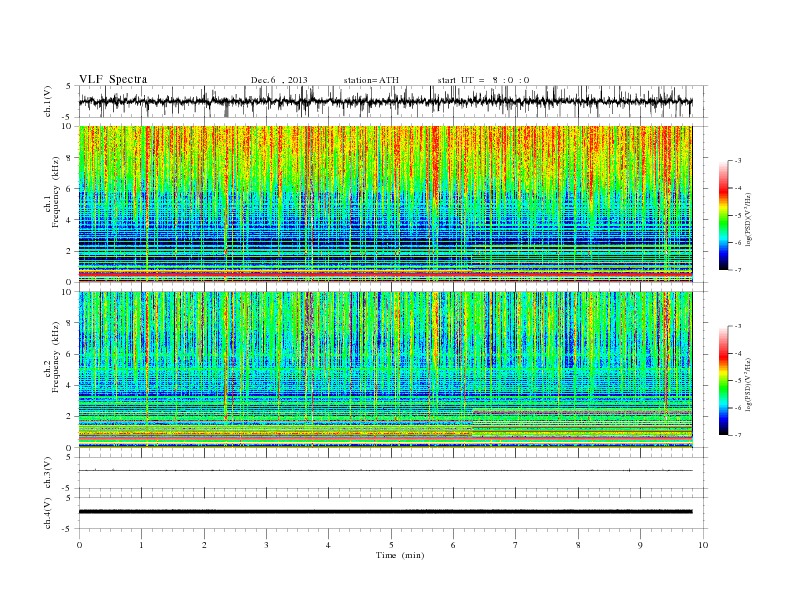Click the upper color bar's "-3" tick value

[x=737, y=161]
